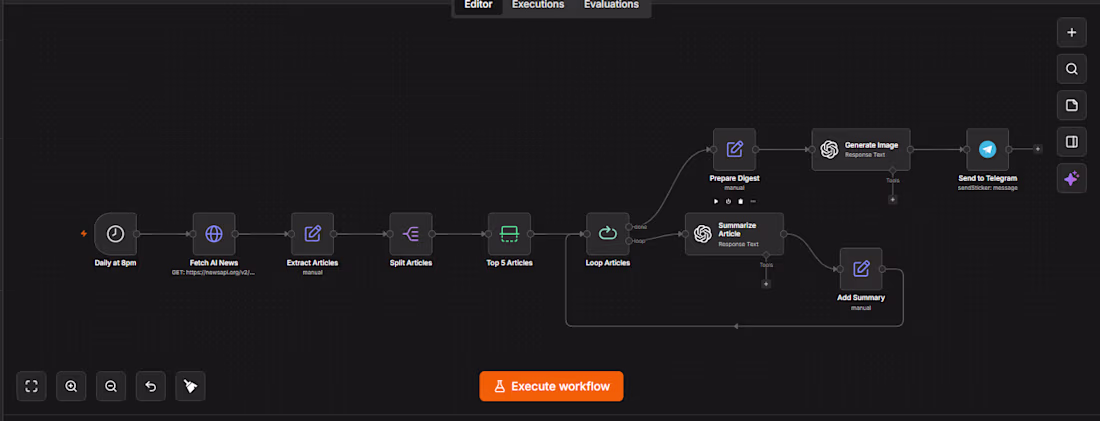This screenshot has width=1100, height=421.
Task: Select the Send to Telegram node
Action: click(x=987, y=149)
